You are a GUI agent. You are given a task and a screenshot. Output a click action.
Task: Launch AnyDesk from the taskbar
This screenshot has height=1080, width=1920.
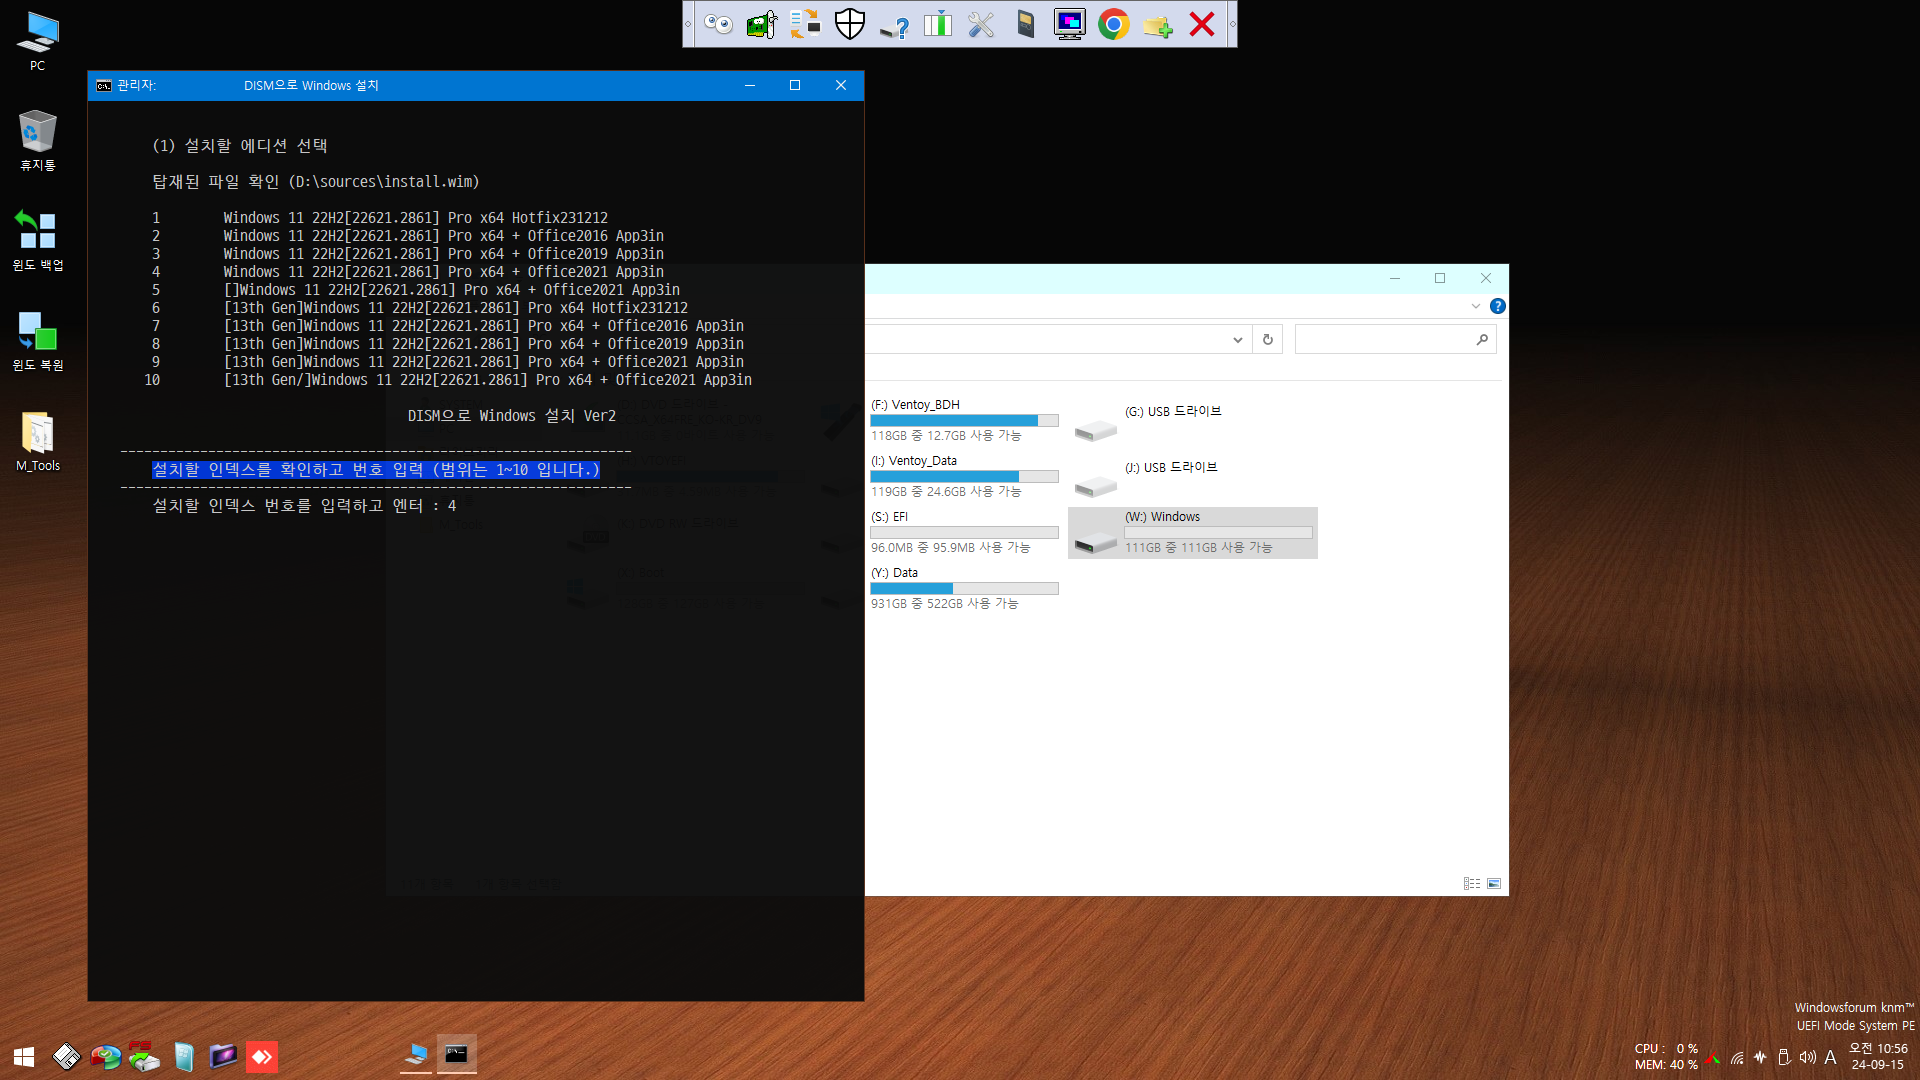[262, 1057]
